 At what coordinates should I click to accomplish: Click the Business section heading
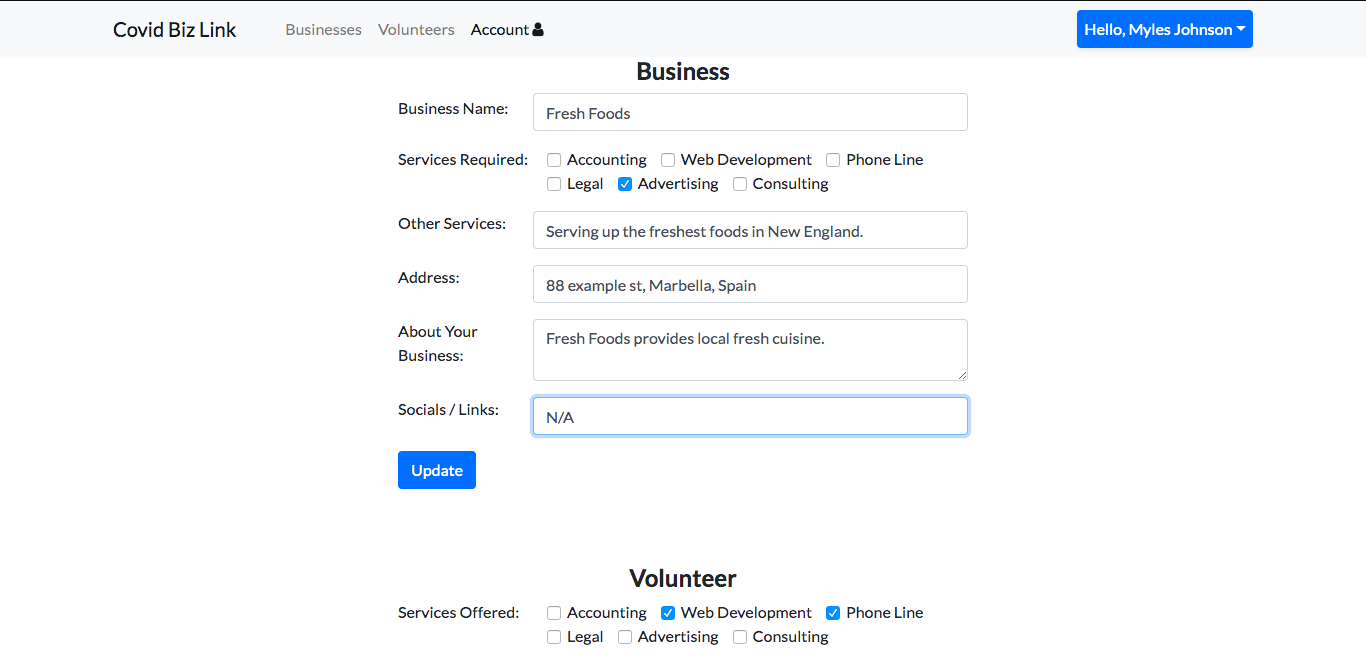(x=683, y=72)
